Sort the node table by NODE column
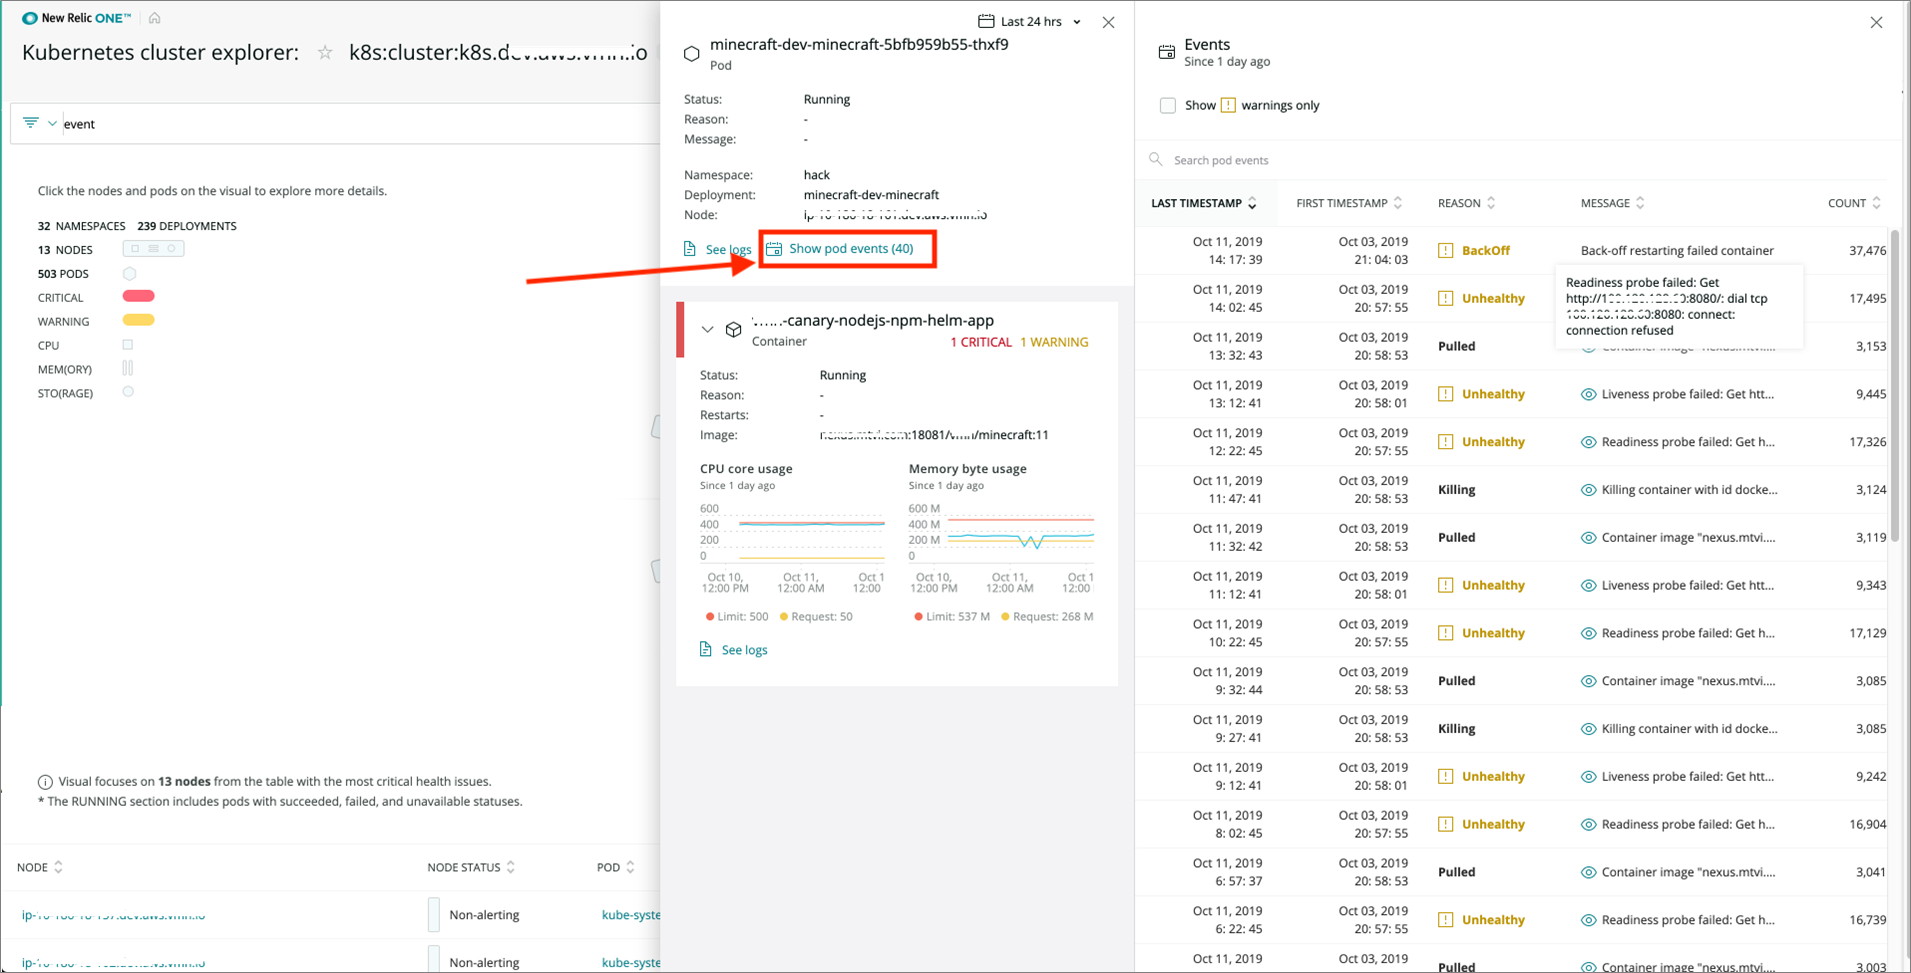The width and height of the screenshot is (1911, 973). pyautogui.click(x=40, y=867)
